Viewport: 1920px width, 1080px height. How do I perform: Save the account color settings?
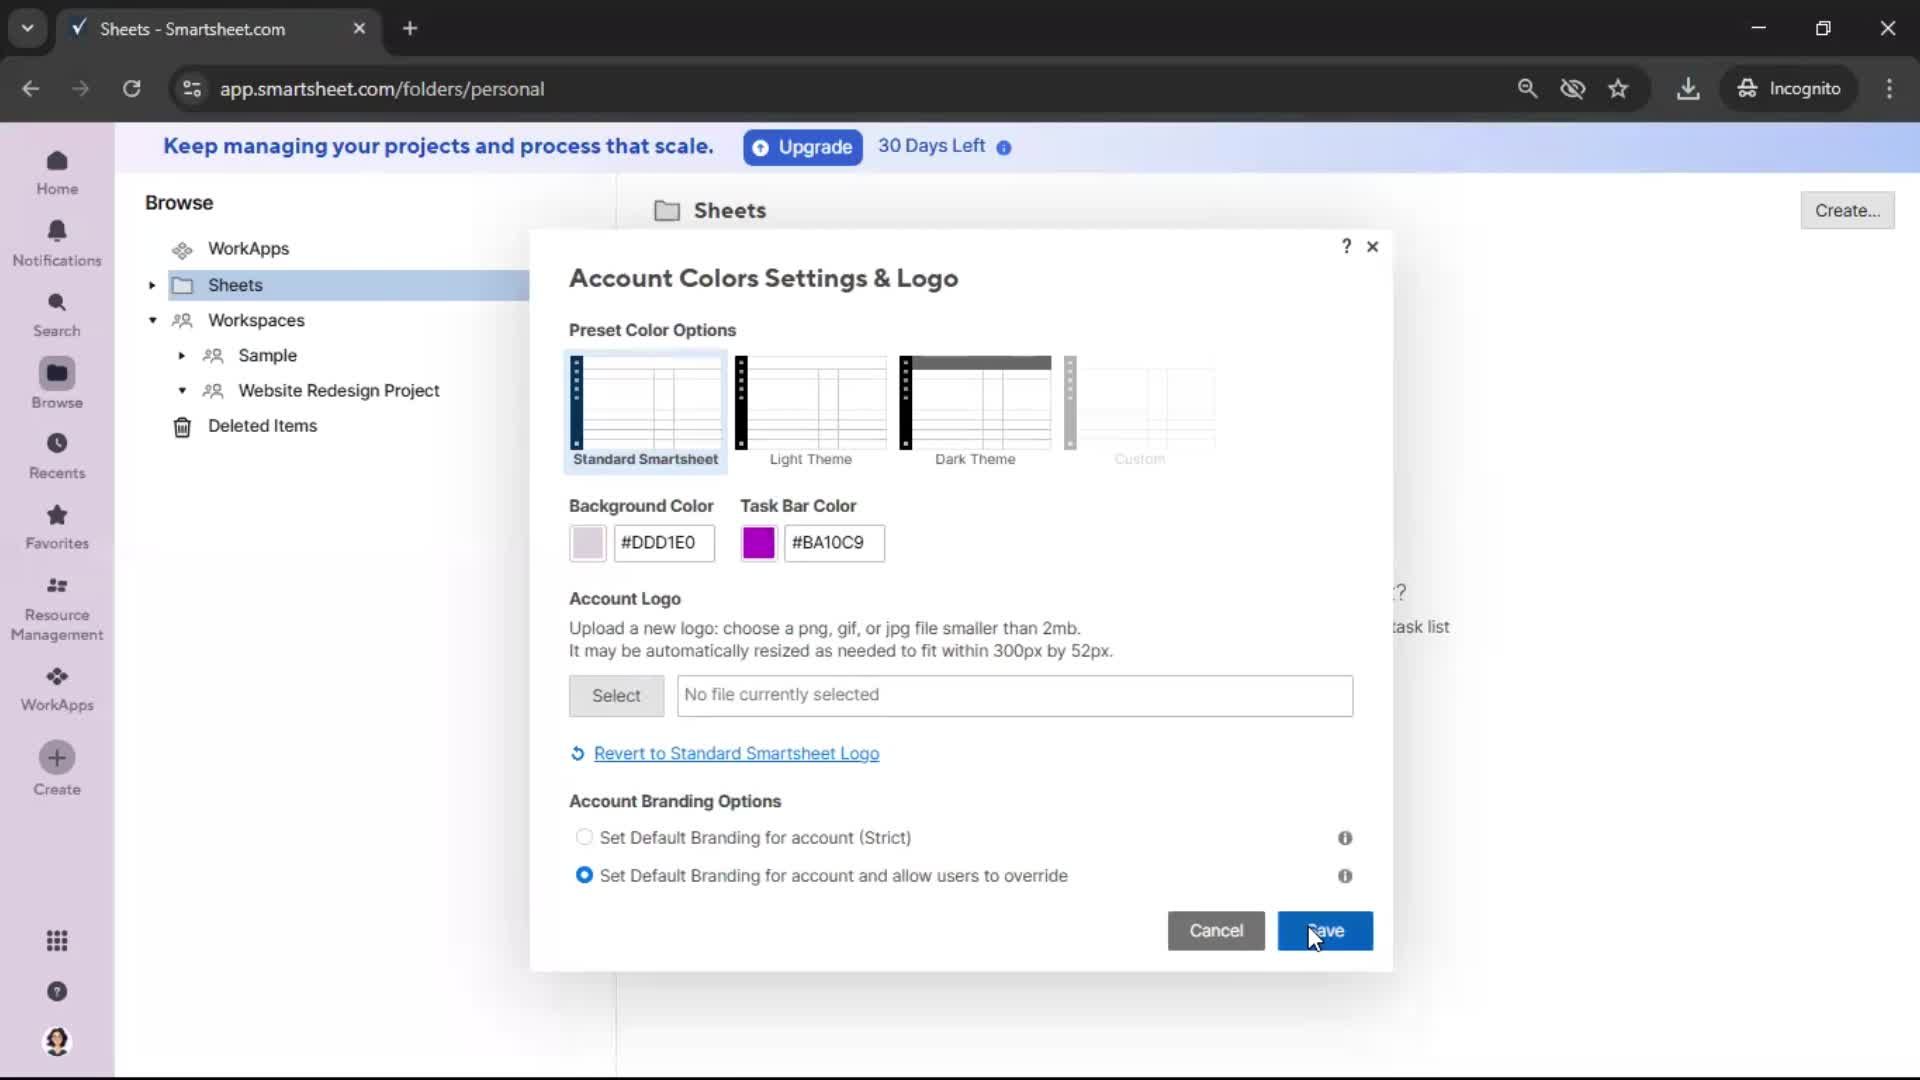[1325, 931]
